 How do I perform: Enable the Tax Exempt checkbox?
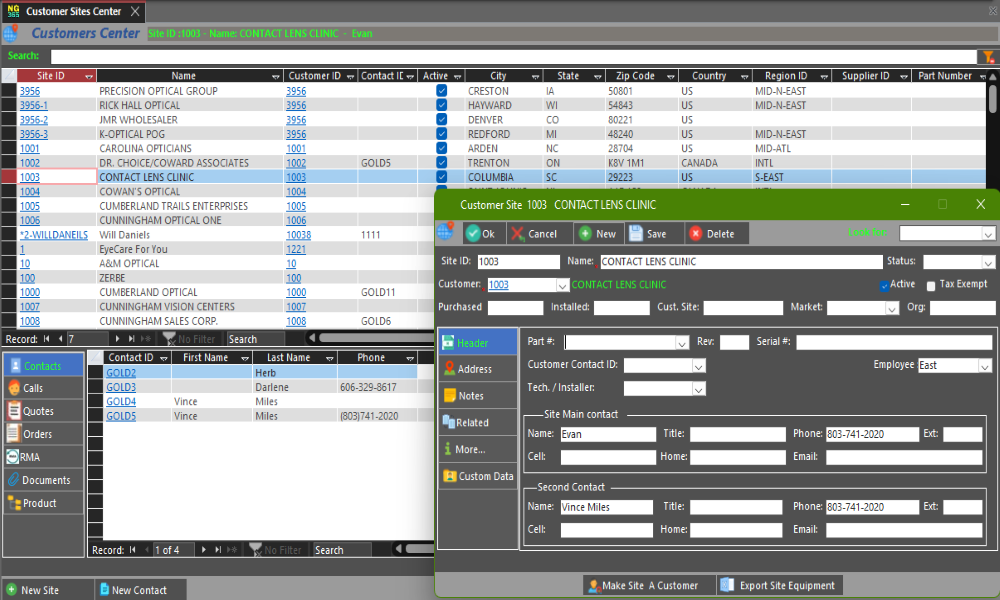(x=931, y=286)
